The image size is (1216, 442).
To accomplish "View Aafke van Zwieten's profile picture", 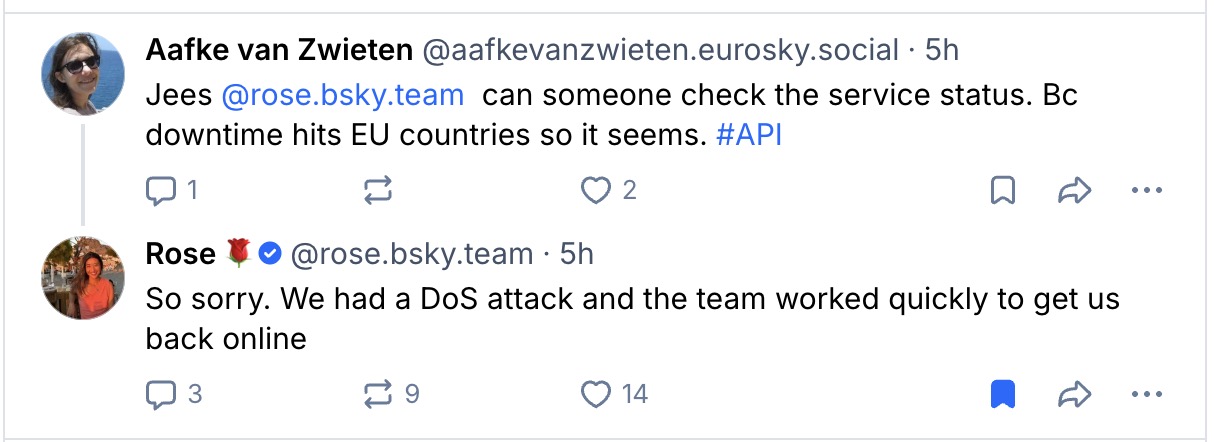I will [83, 74].
